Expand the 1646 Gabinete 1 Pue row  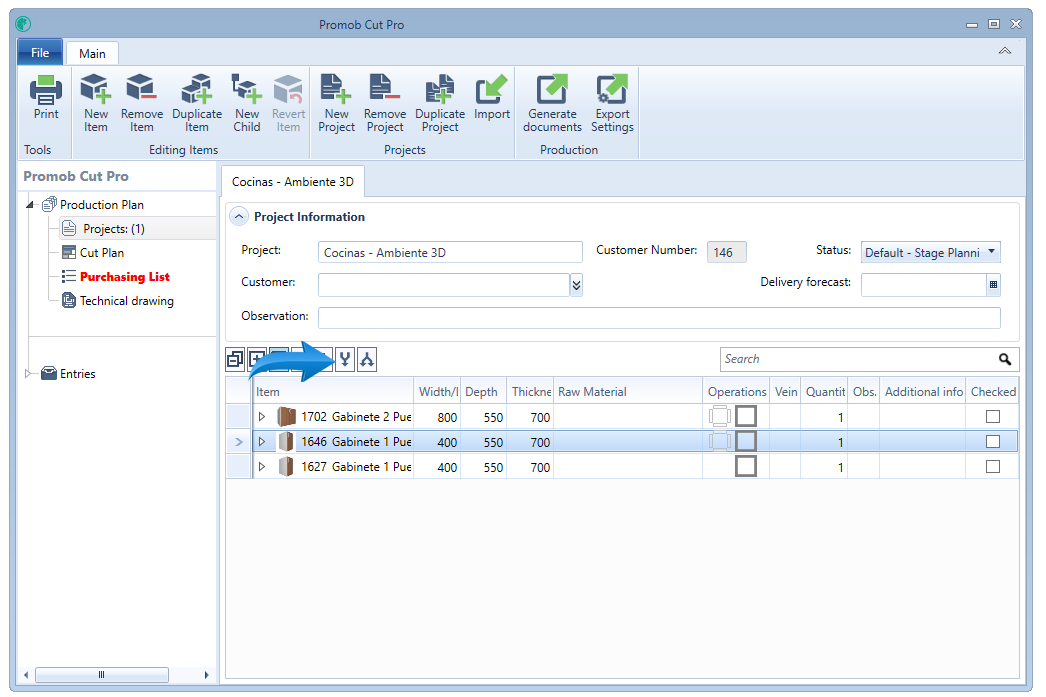coord(262,442)
